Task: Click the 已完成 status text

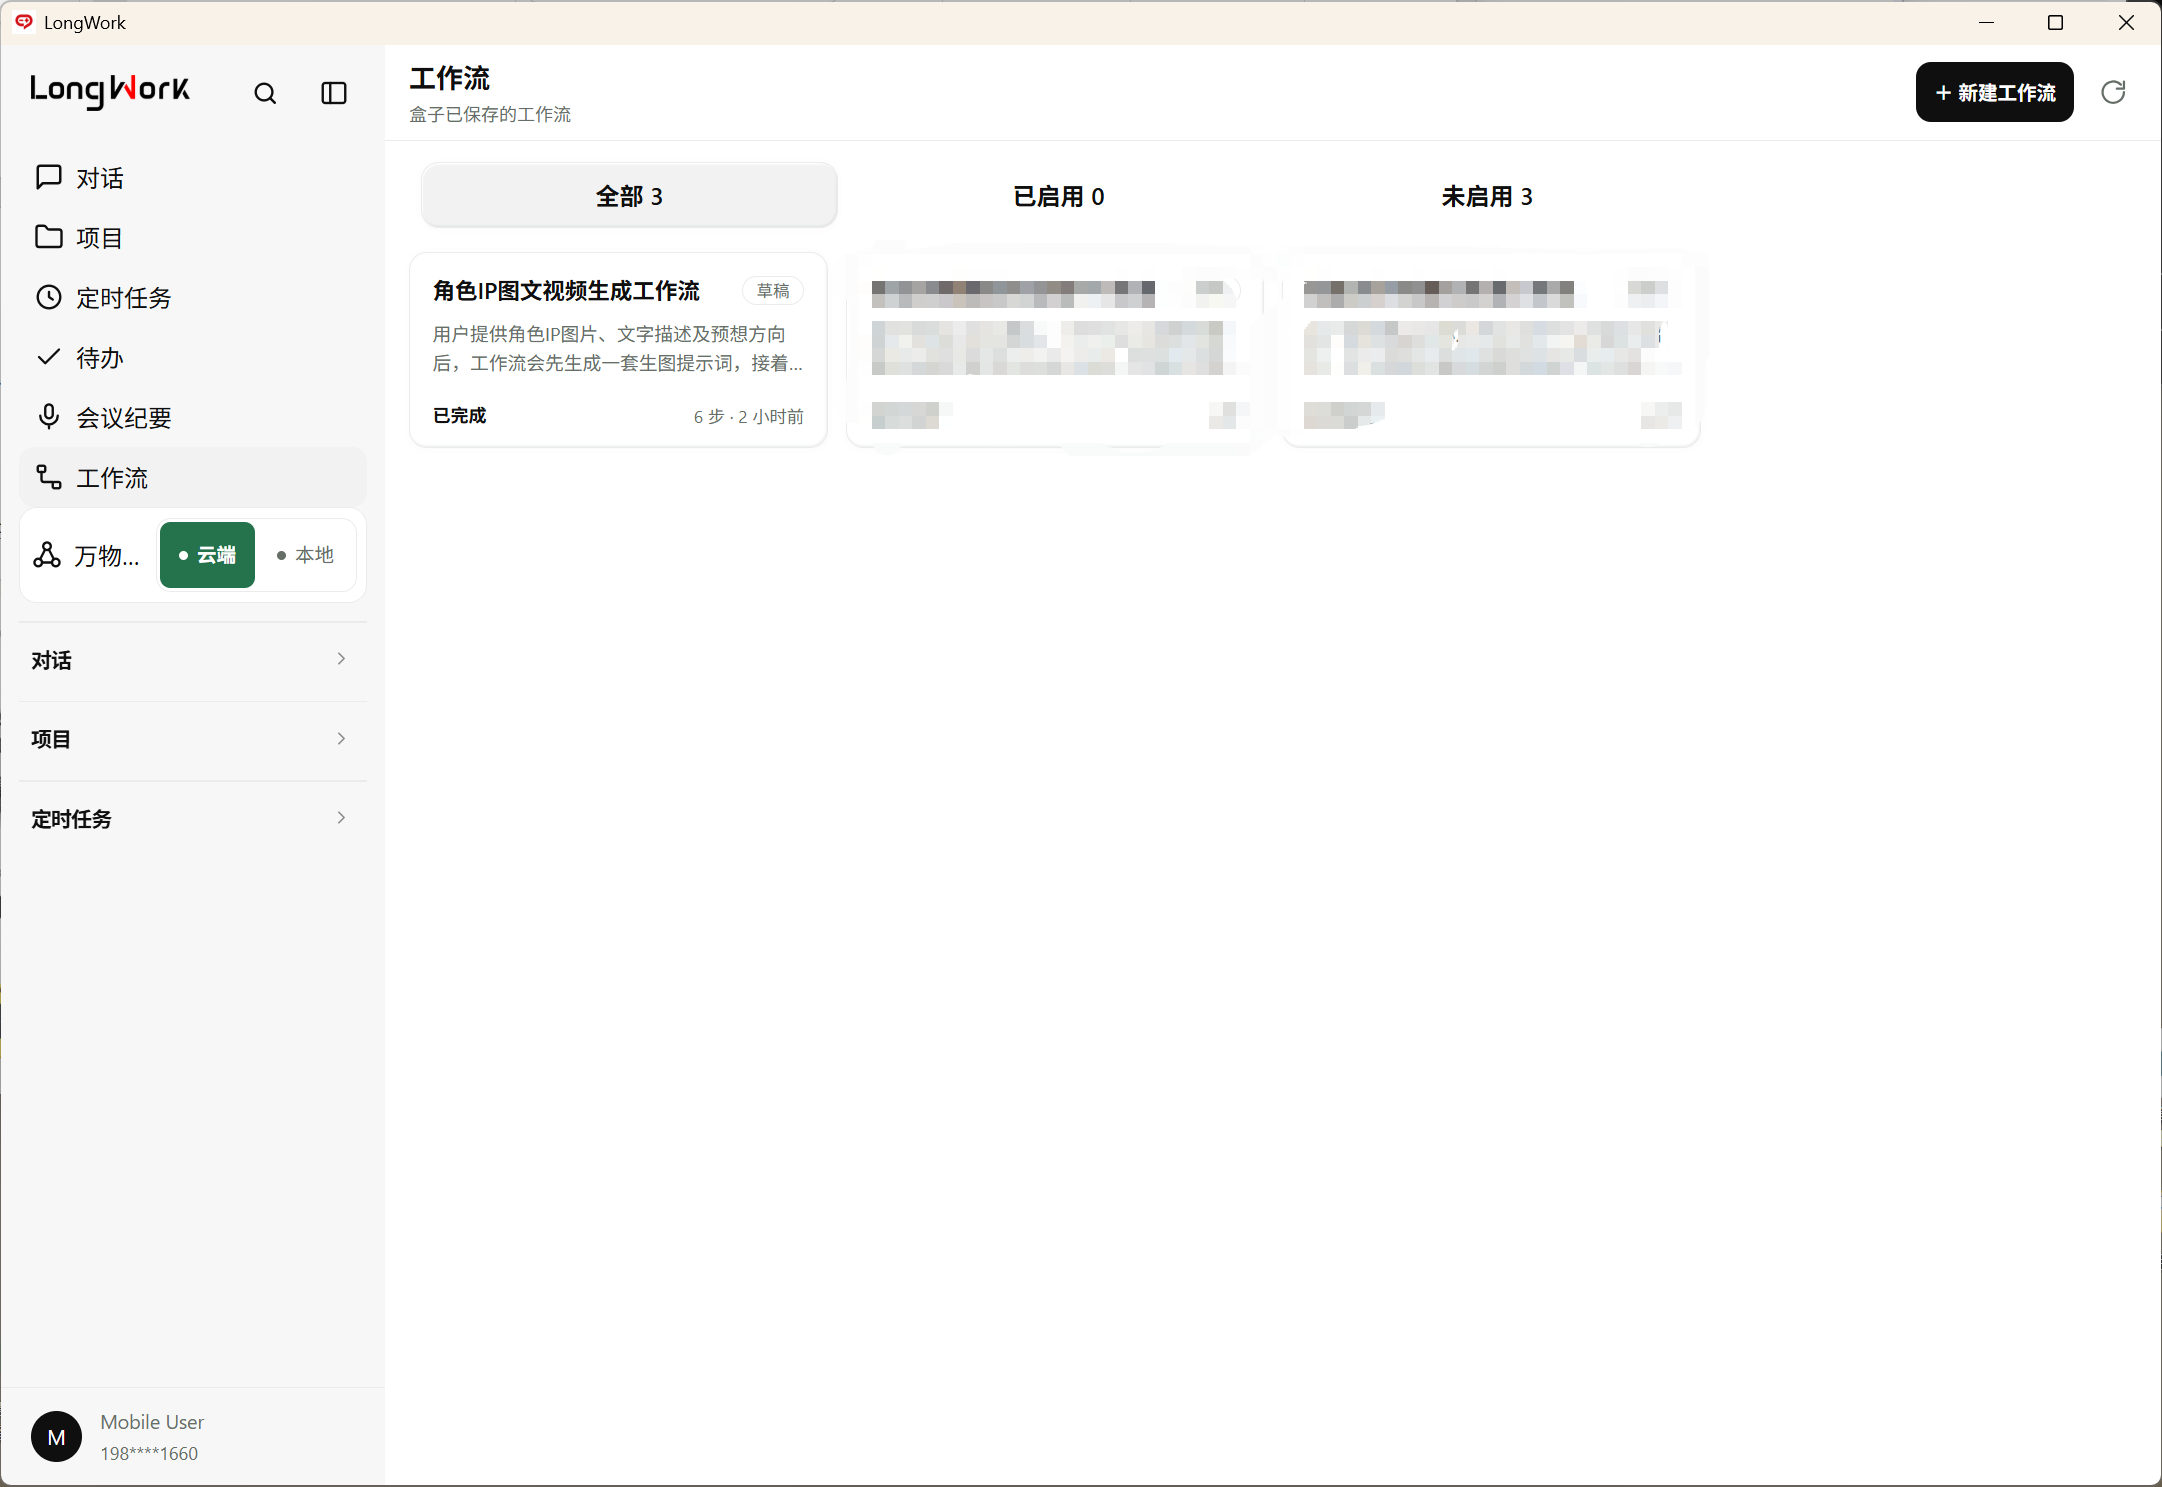Action: pyautogui.click(x=460, y=416)
